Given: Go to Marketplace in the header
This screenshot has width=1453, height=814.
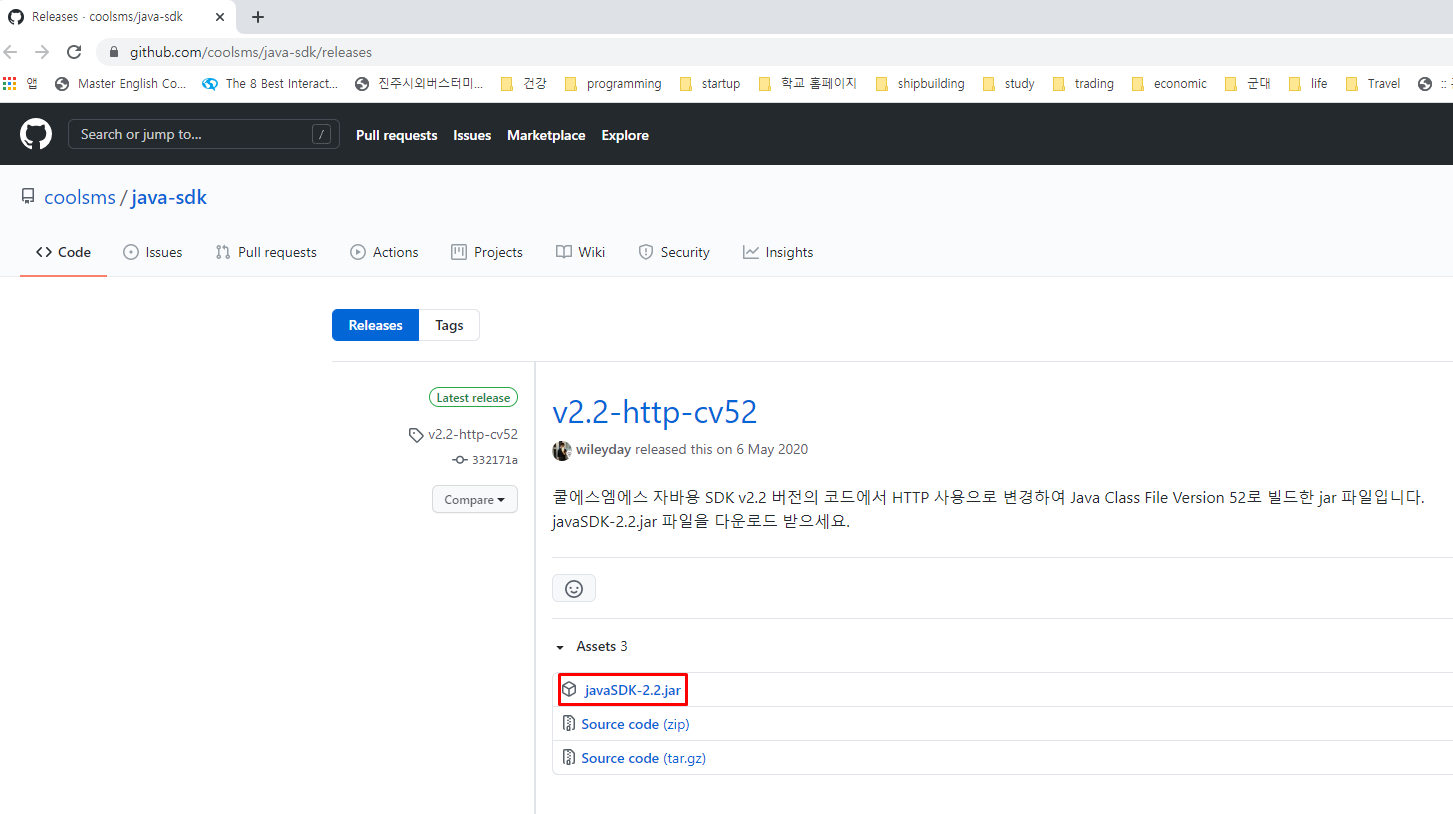Looking at the screenshot, I should coord(546,135).
